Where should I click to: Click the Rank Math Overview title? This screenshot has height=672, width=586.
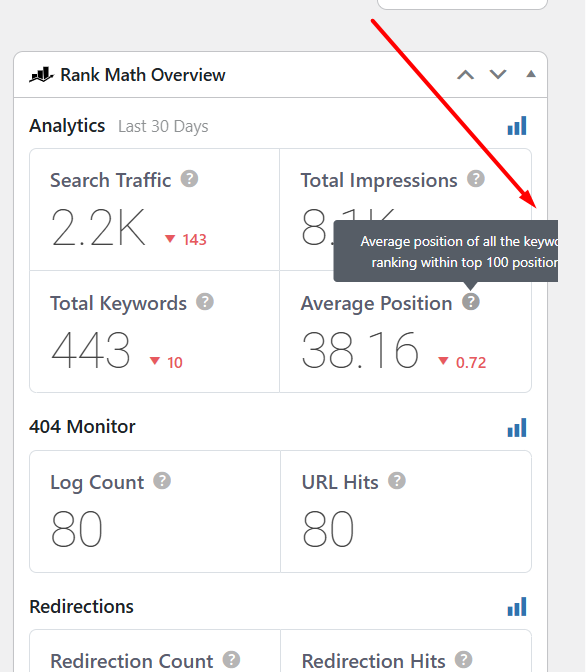pyautogui.click(x=143, y=75)
